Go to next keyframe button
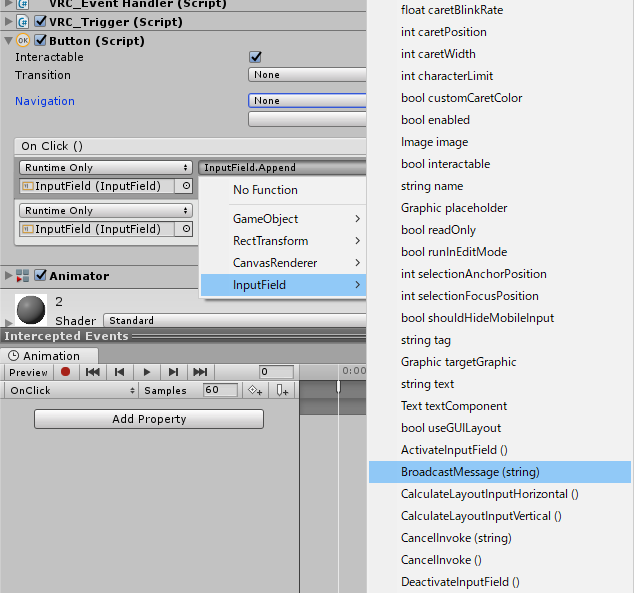This screenshot has width=634, height=593. 173,372
